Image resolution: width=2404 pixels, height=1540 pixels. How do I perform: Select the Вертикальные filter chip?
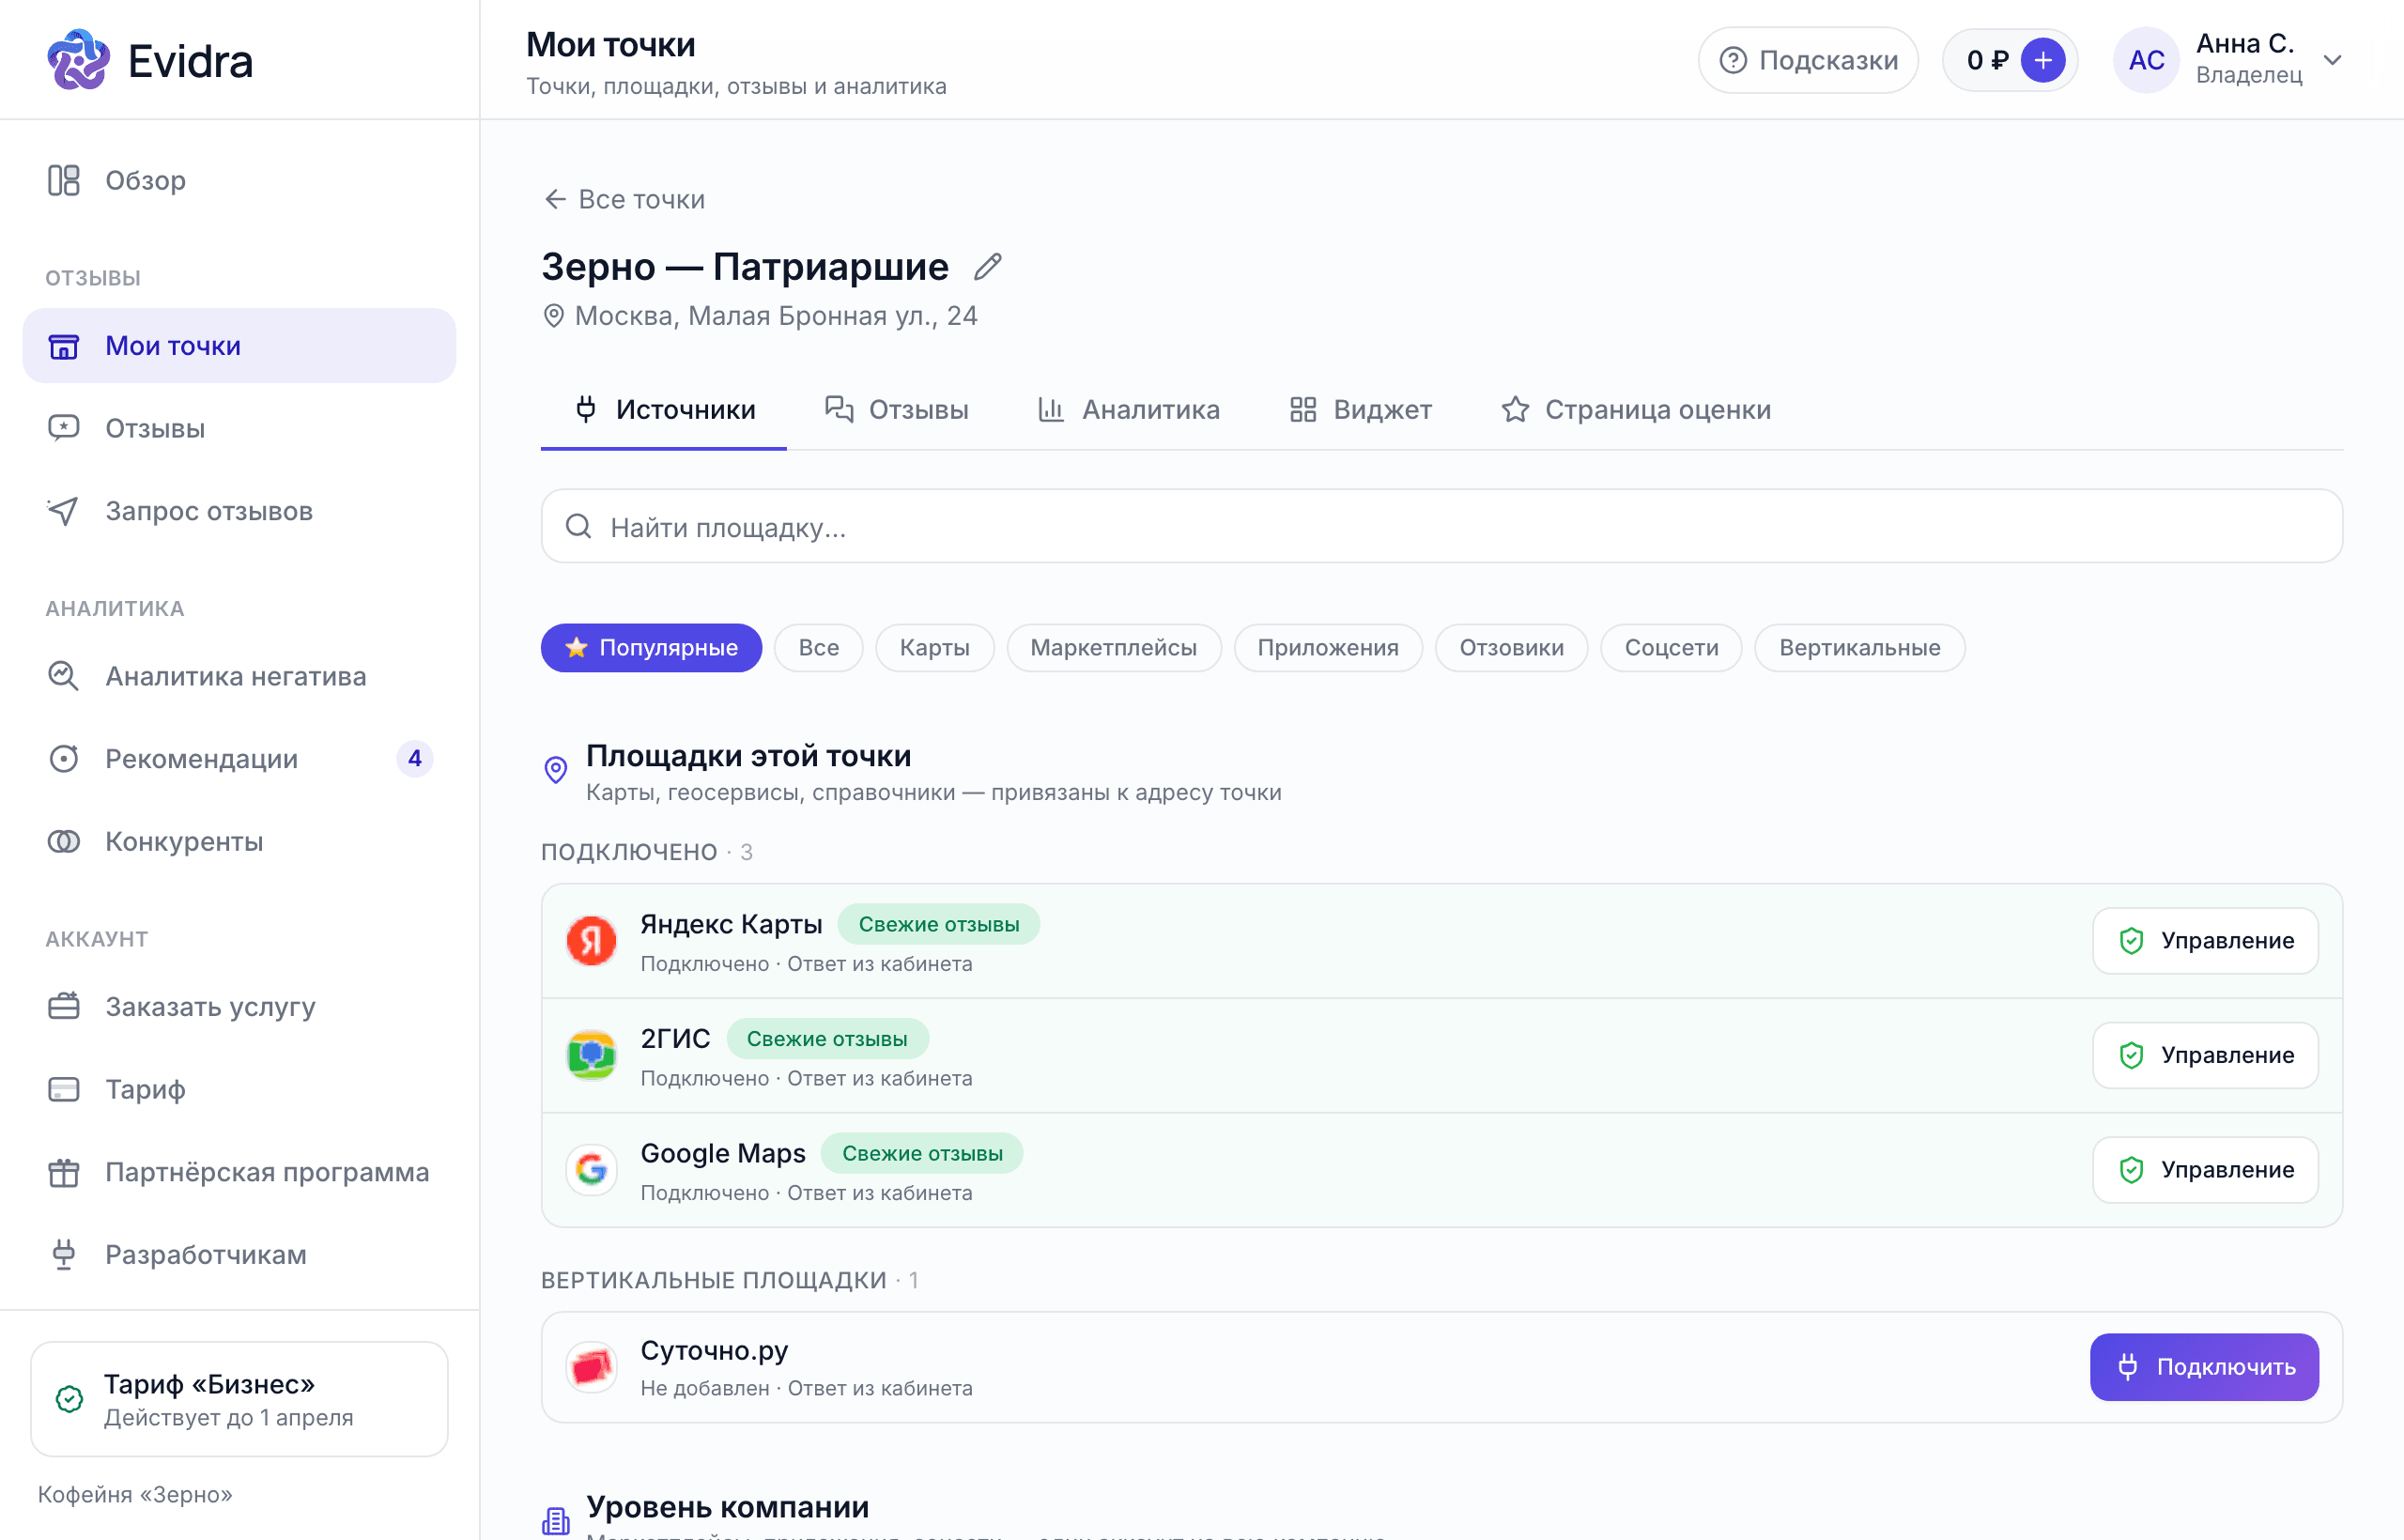tap(1859, 648)
